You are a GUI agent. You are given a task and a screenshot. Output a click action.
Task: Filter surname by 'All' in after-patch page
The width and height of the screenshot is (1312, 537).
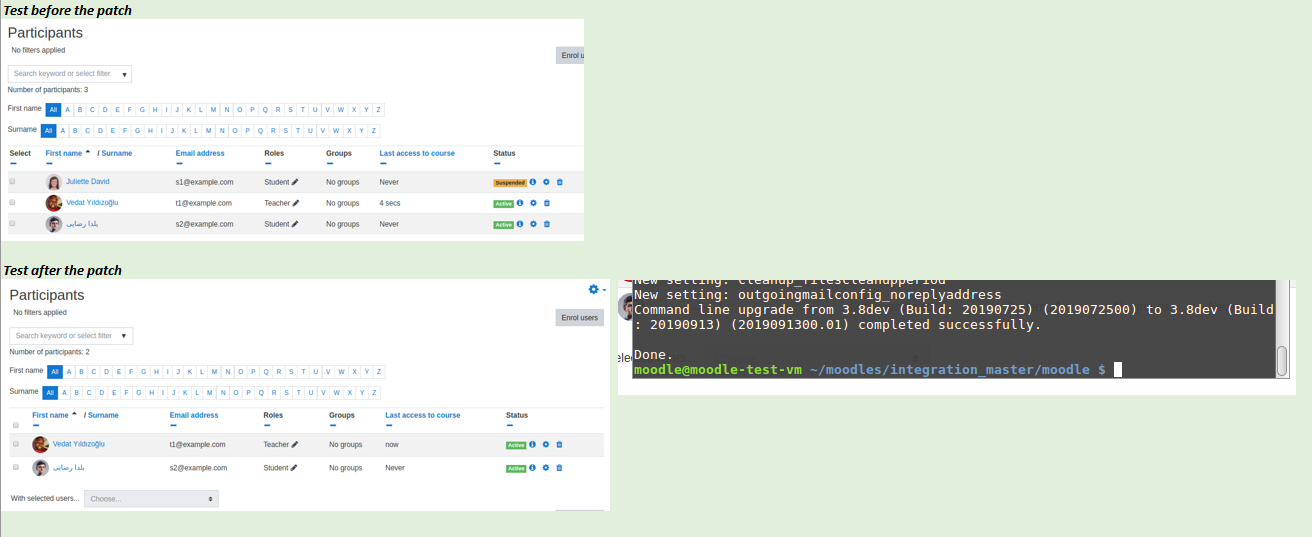coord(50,393)
